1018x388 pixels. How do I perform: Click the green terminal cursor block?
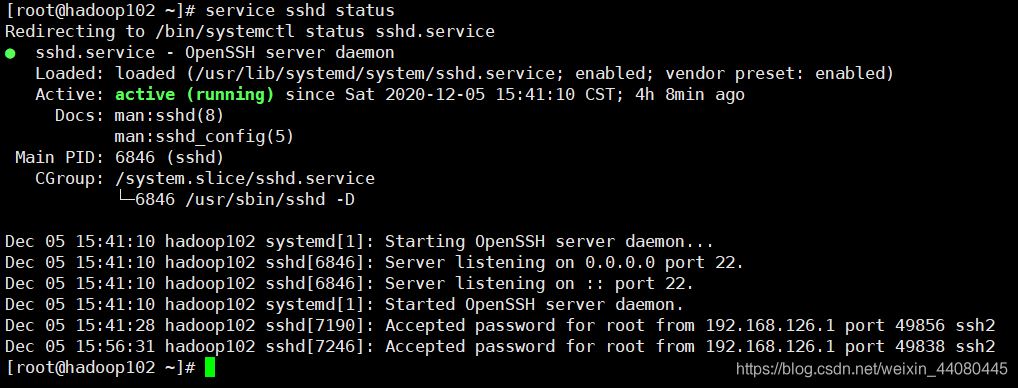[210, 368]
